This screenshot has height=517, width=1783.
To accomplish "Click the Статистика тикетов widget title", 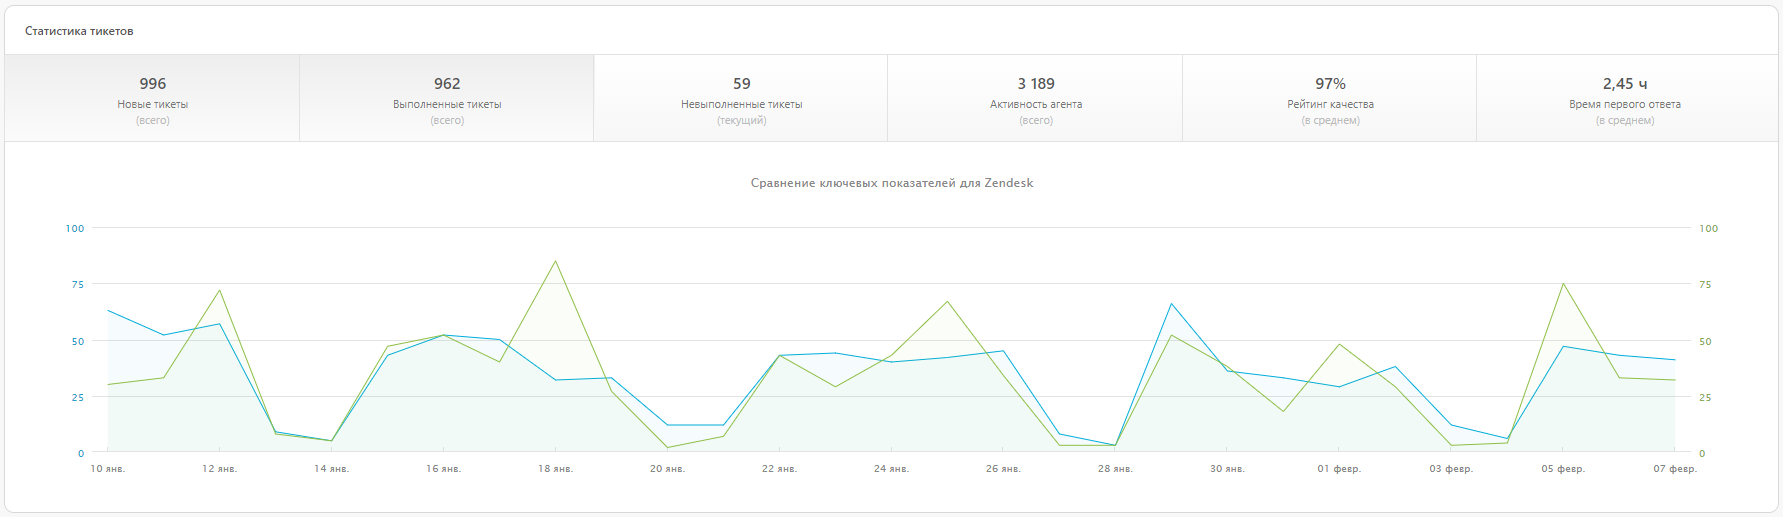I will click(79, 31).
